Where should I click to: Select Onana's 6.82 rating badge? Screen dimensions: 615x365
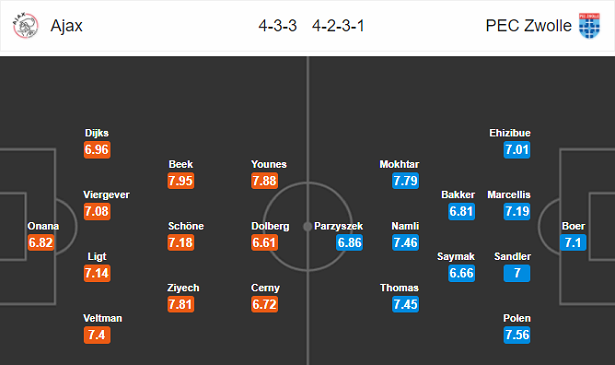tap(41, 242)
